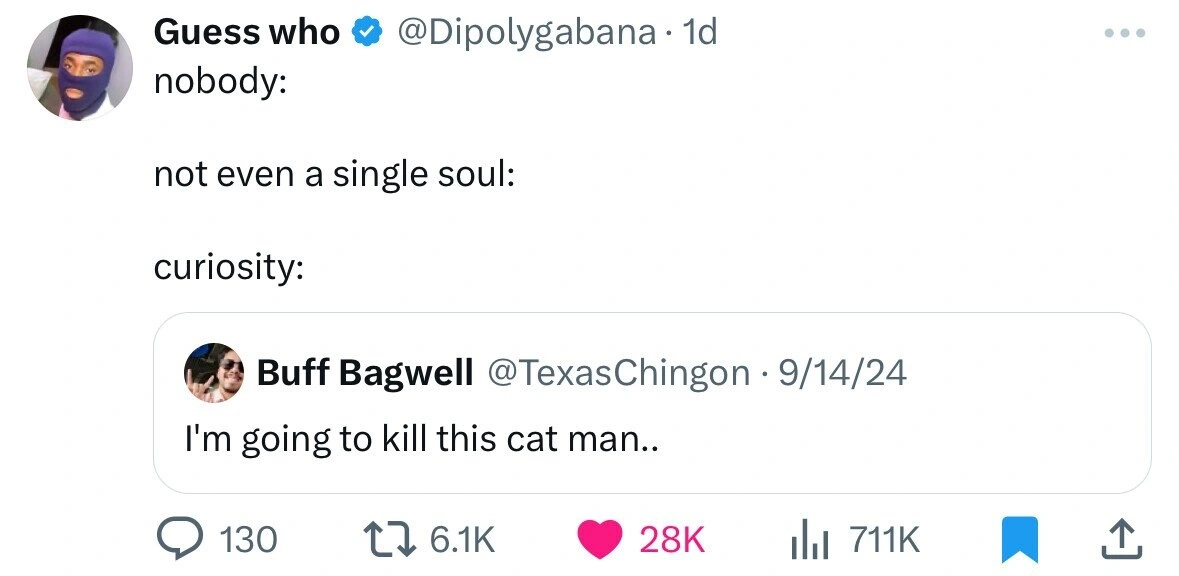Click the 28K likes count
Viewport: 1179px width, 576px height.
[672, 540]
